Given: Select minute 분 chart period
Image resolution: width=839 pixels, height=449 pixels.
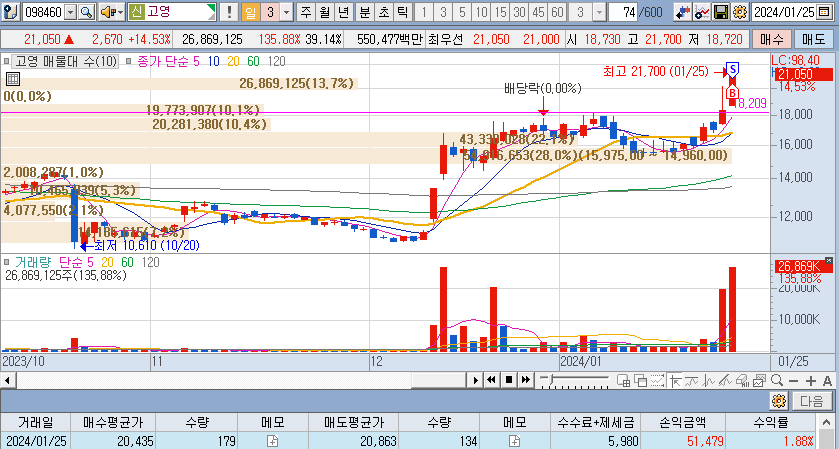Looking at the screenshot, I should pyautogui.click(x=364, y=12).
